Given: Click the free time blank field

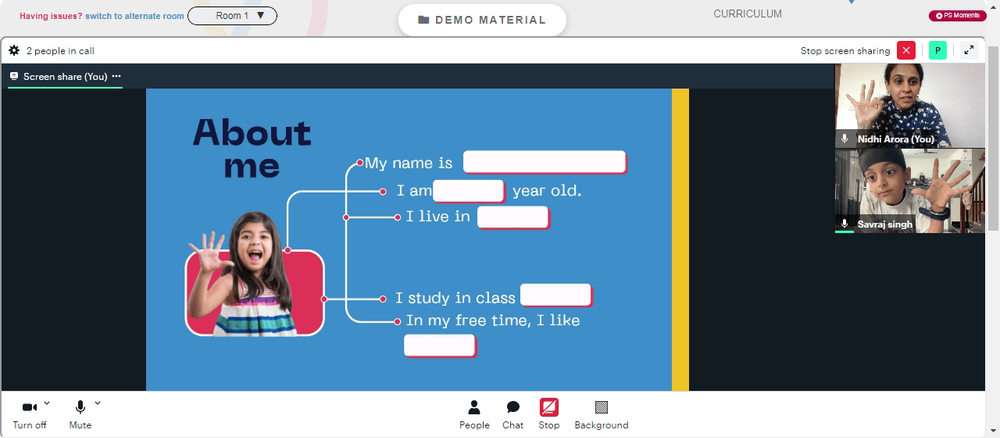Looking at the screenshot, I should (x=440, y=346).
